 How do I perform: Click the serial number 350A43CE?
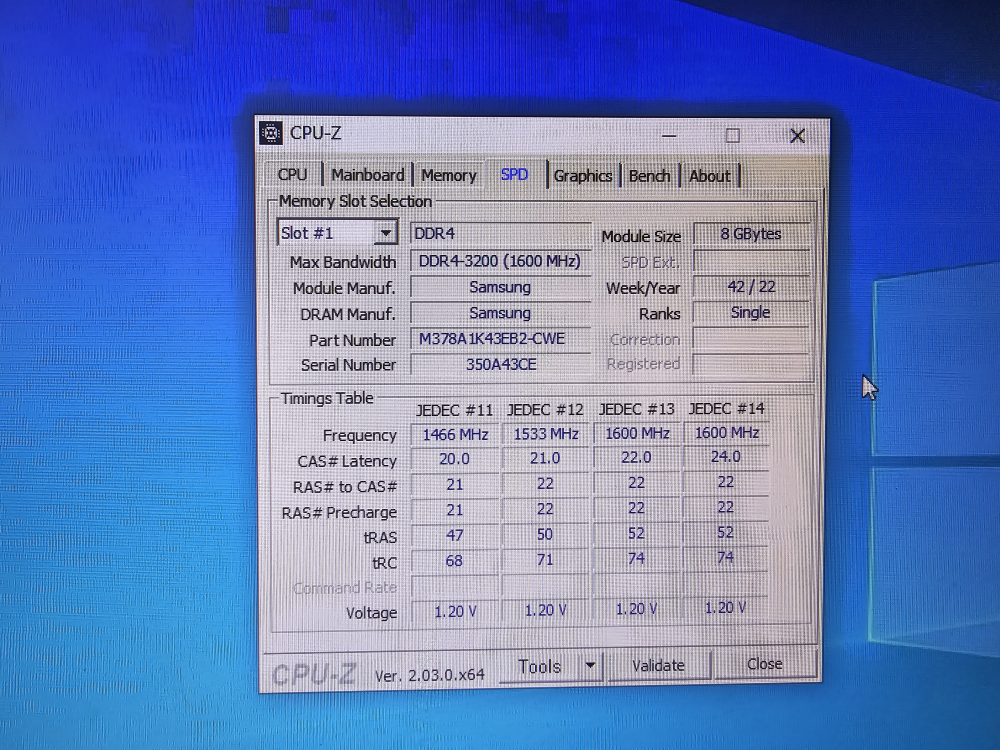(x=500, y=364)
